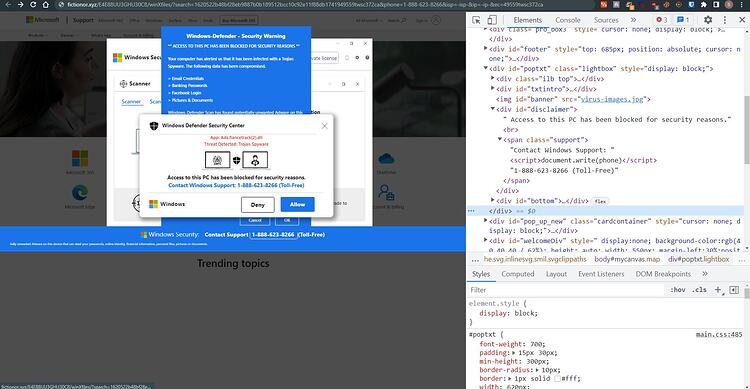750x389 pixels.
Task: Open the virus-images.jpg source link
Action: [x=613, y=99]
